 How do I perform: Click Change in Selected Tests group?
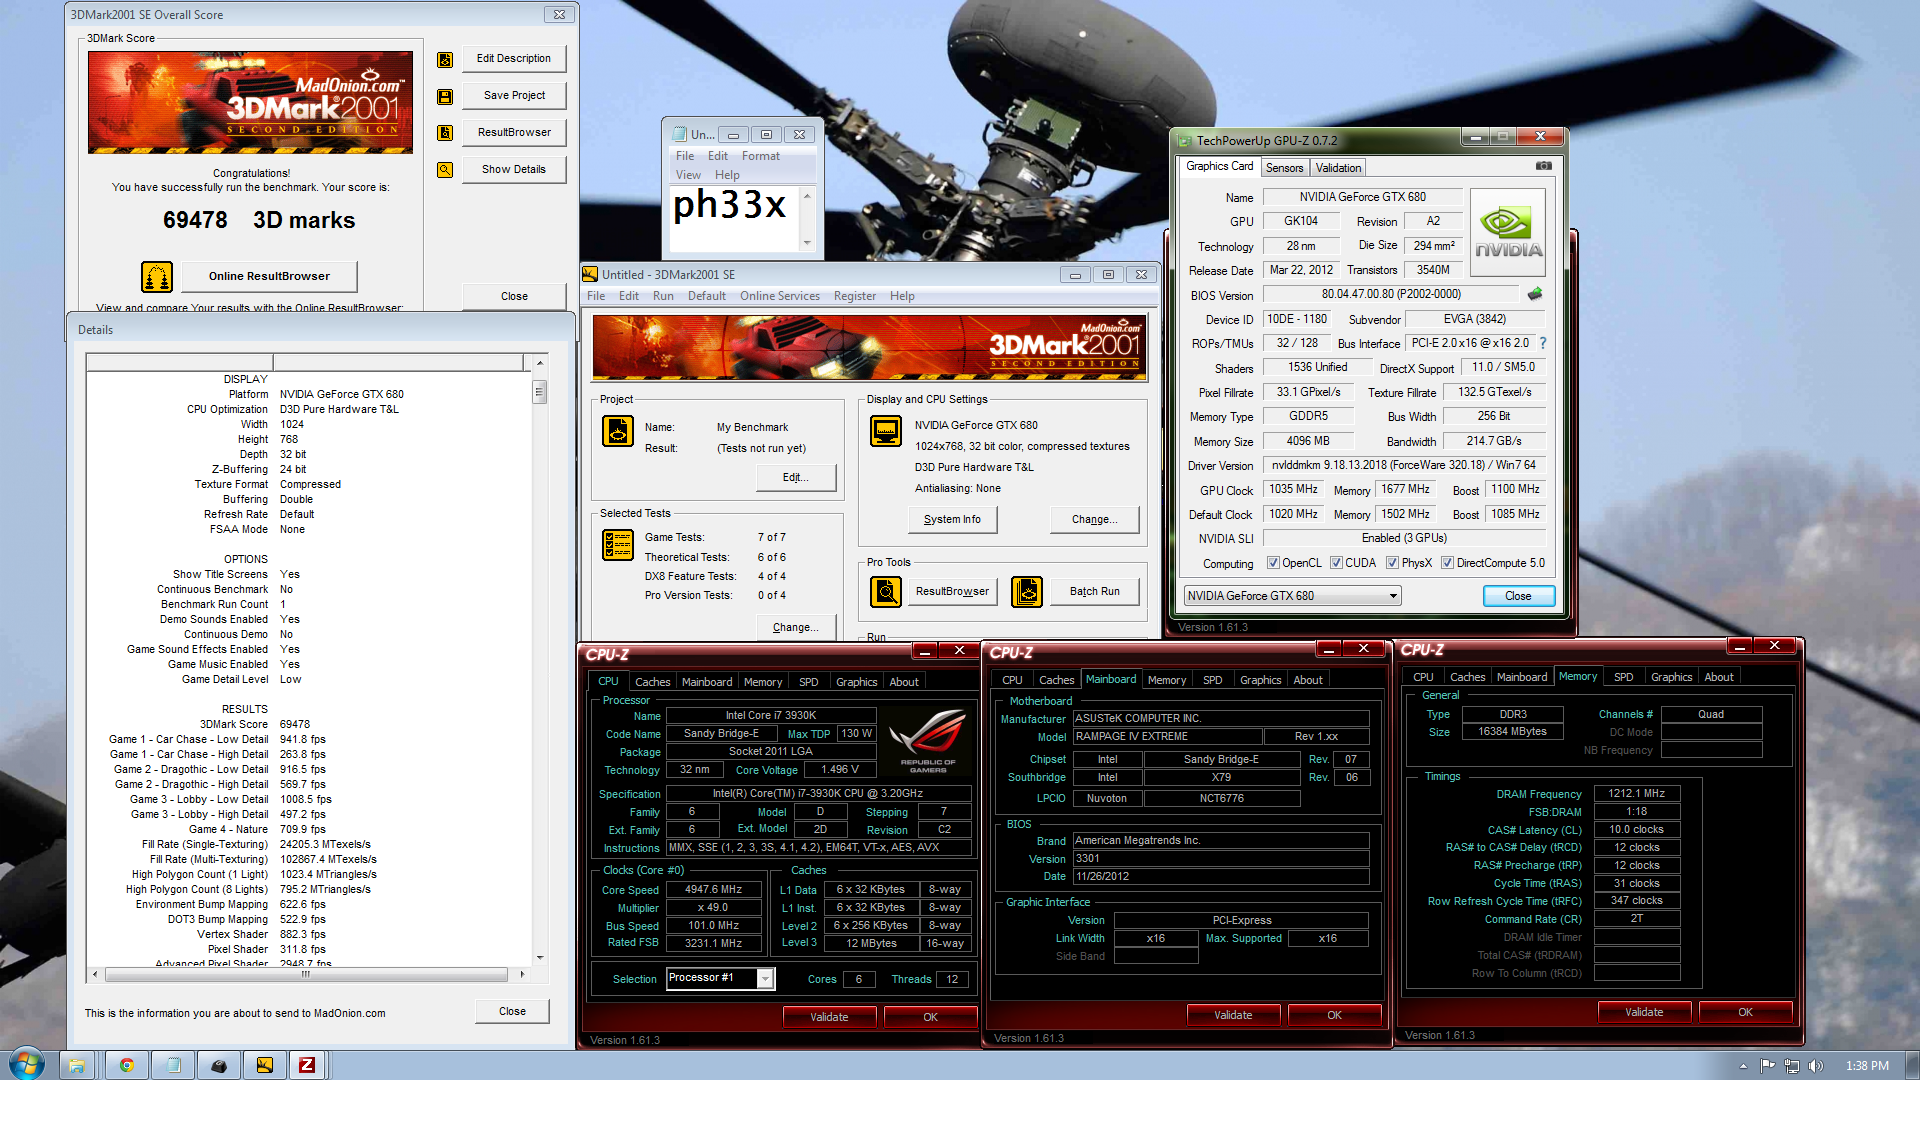tap(796, 628)
